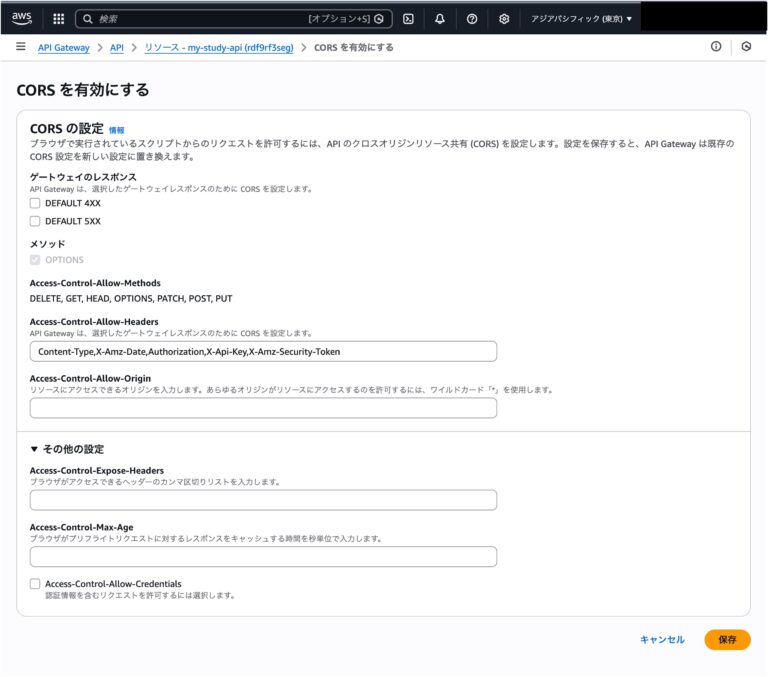Viewport: 768px width, 677px height.
Task: Open the AWS services grid menu
Action: pos(58,19)
